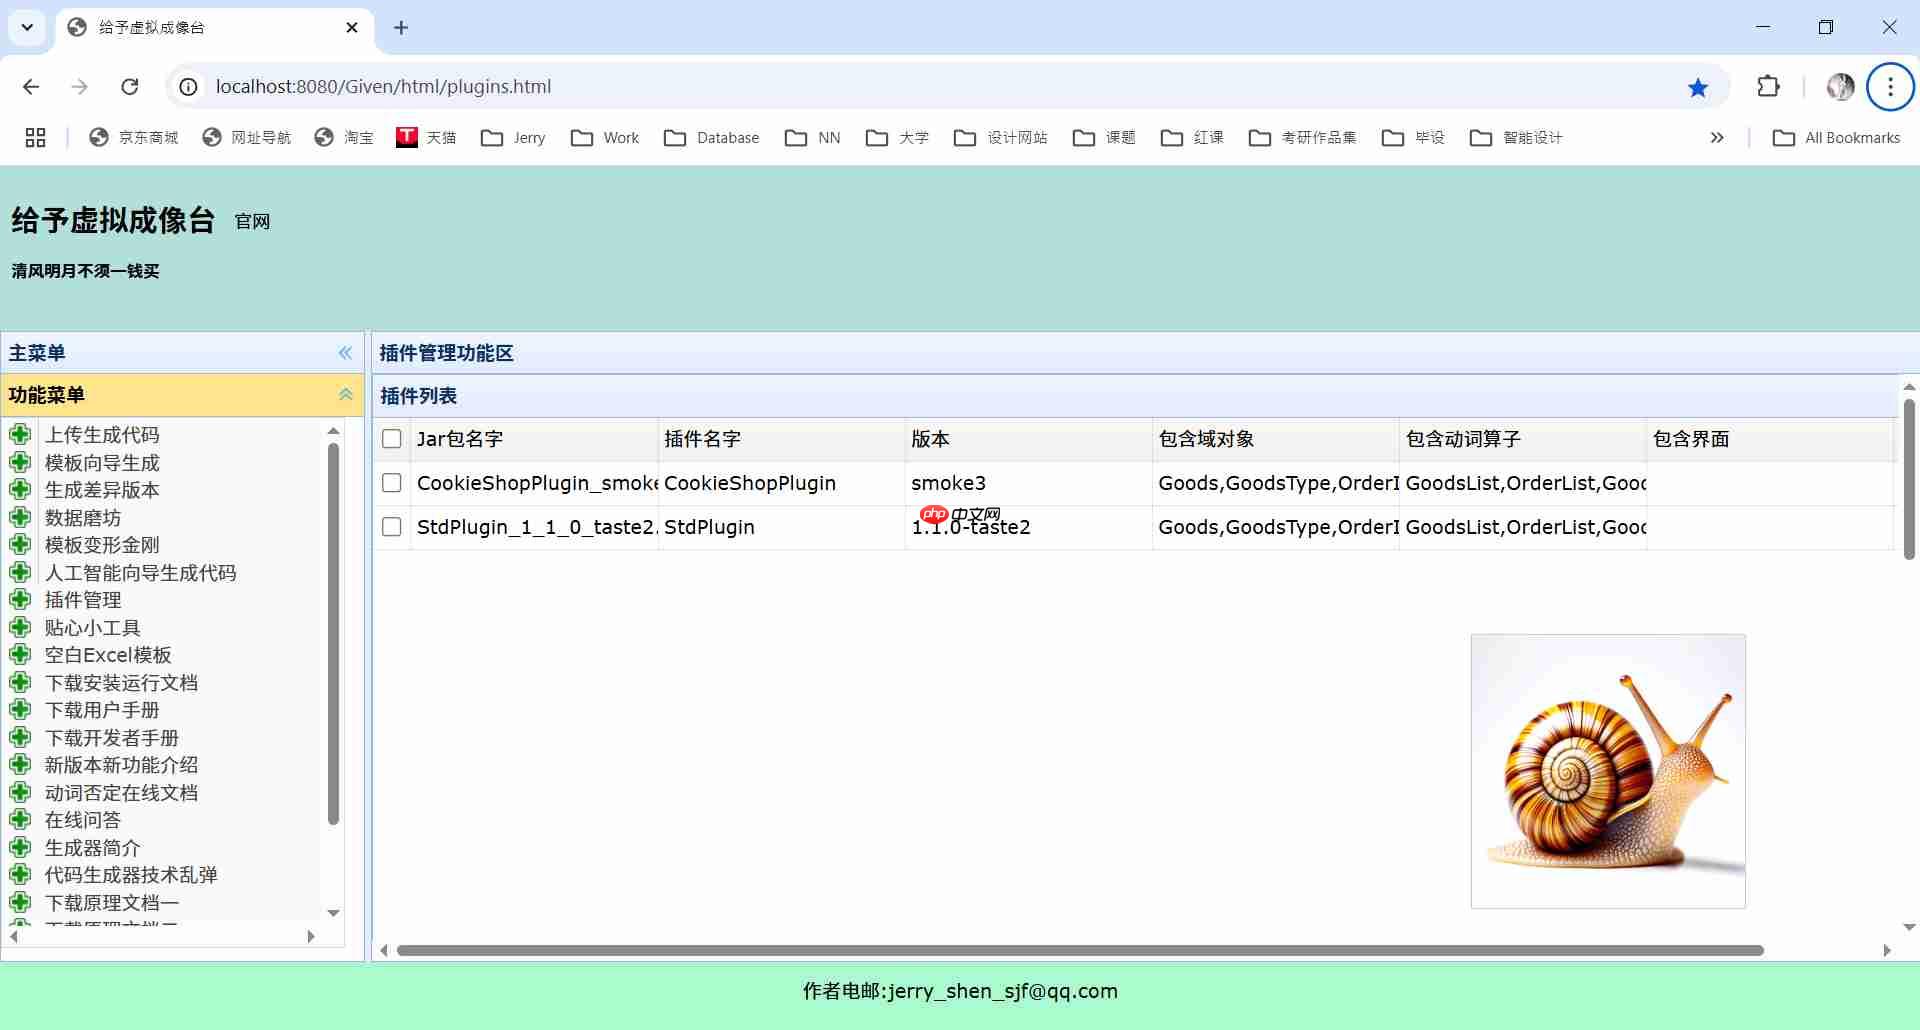Image resolution: width=1920 pixels, height=1030 pixels.
Task: Expand the bookmarks overflow chevron
Action: pos(1717,137)
